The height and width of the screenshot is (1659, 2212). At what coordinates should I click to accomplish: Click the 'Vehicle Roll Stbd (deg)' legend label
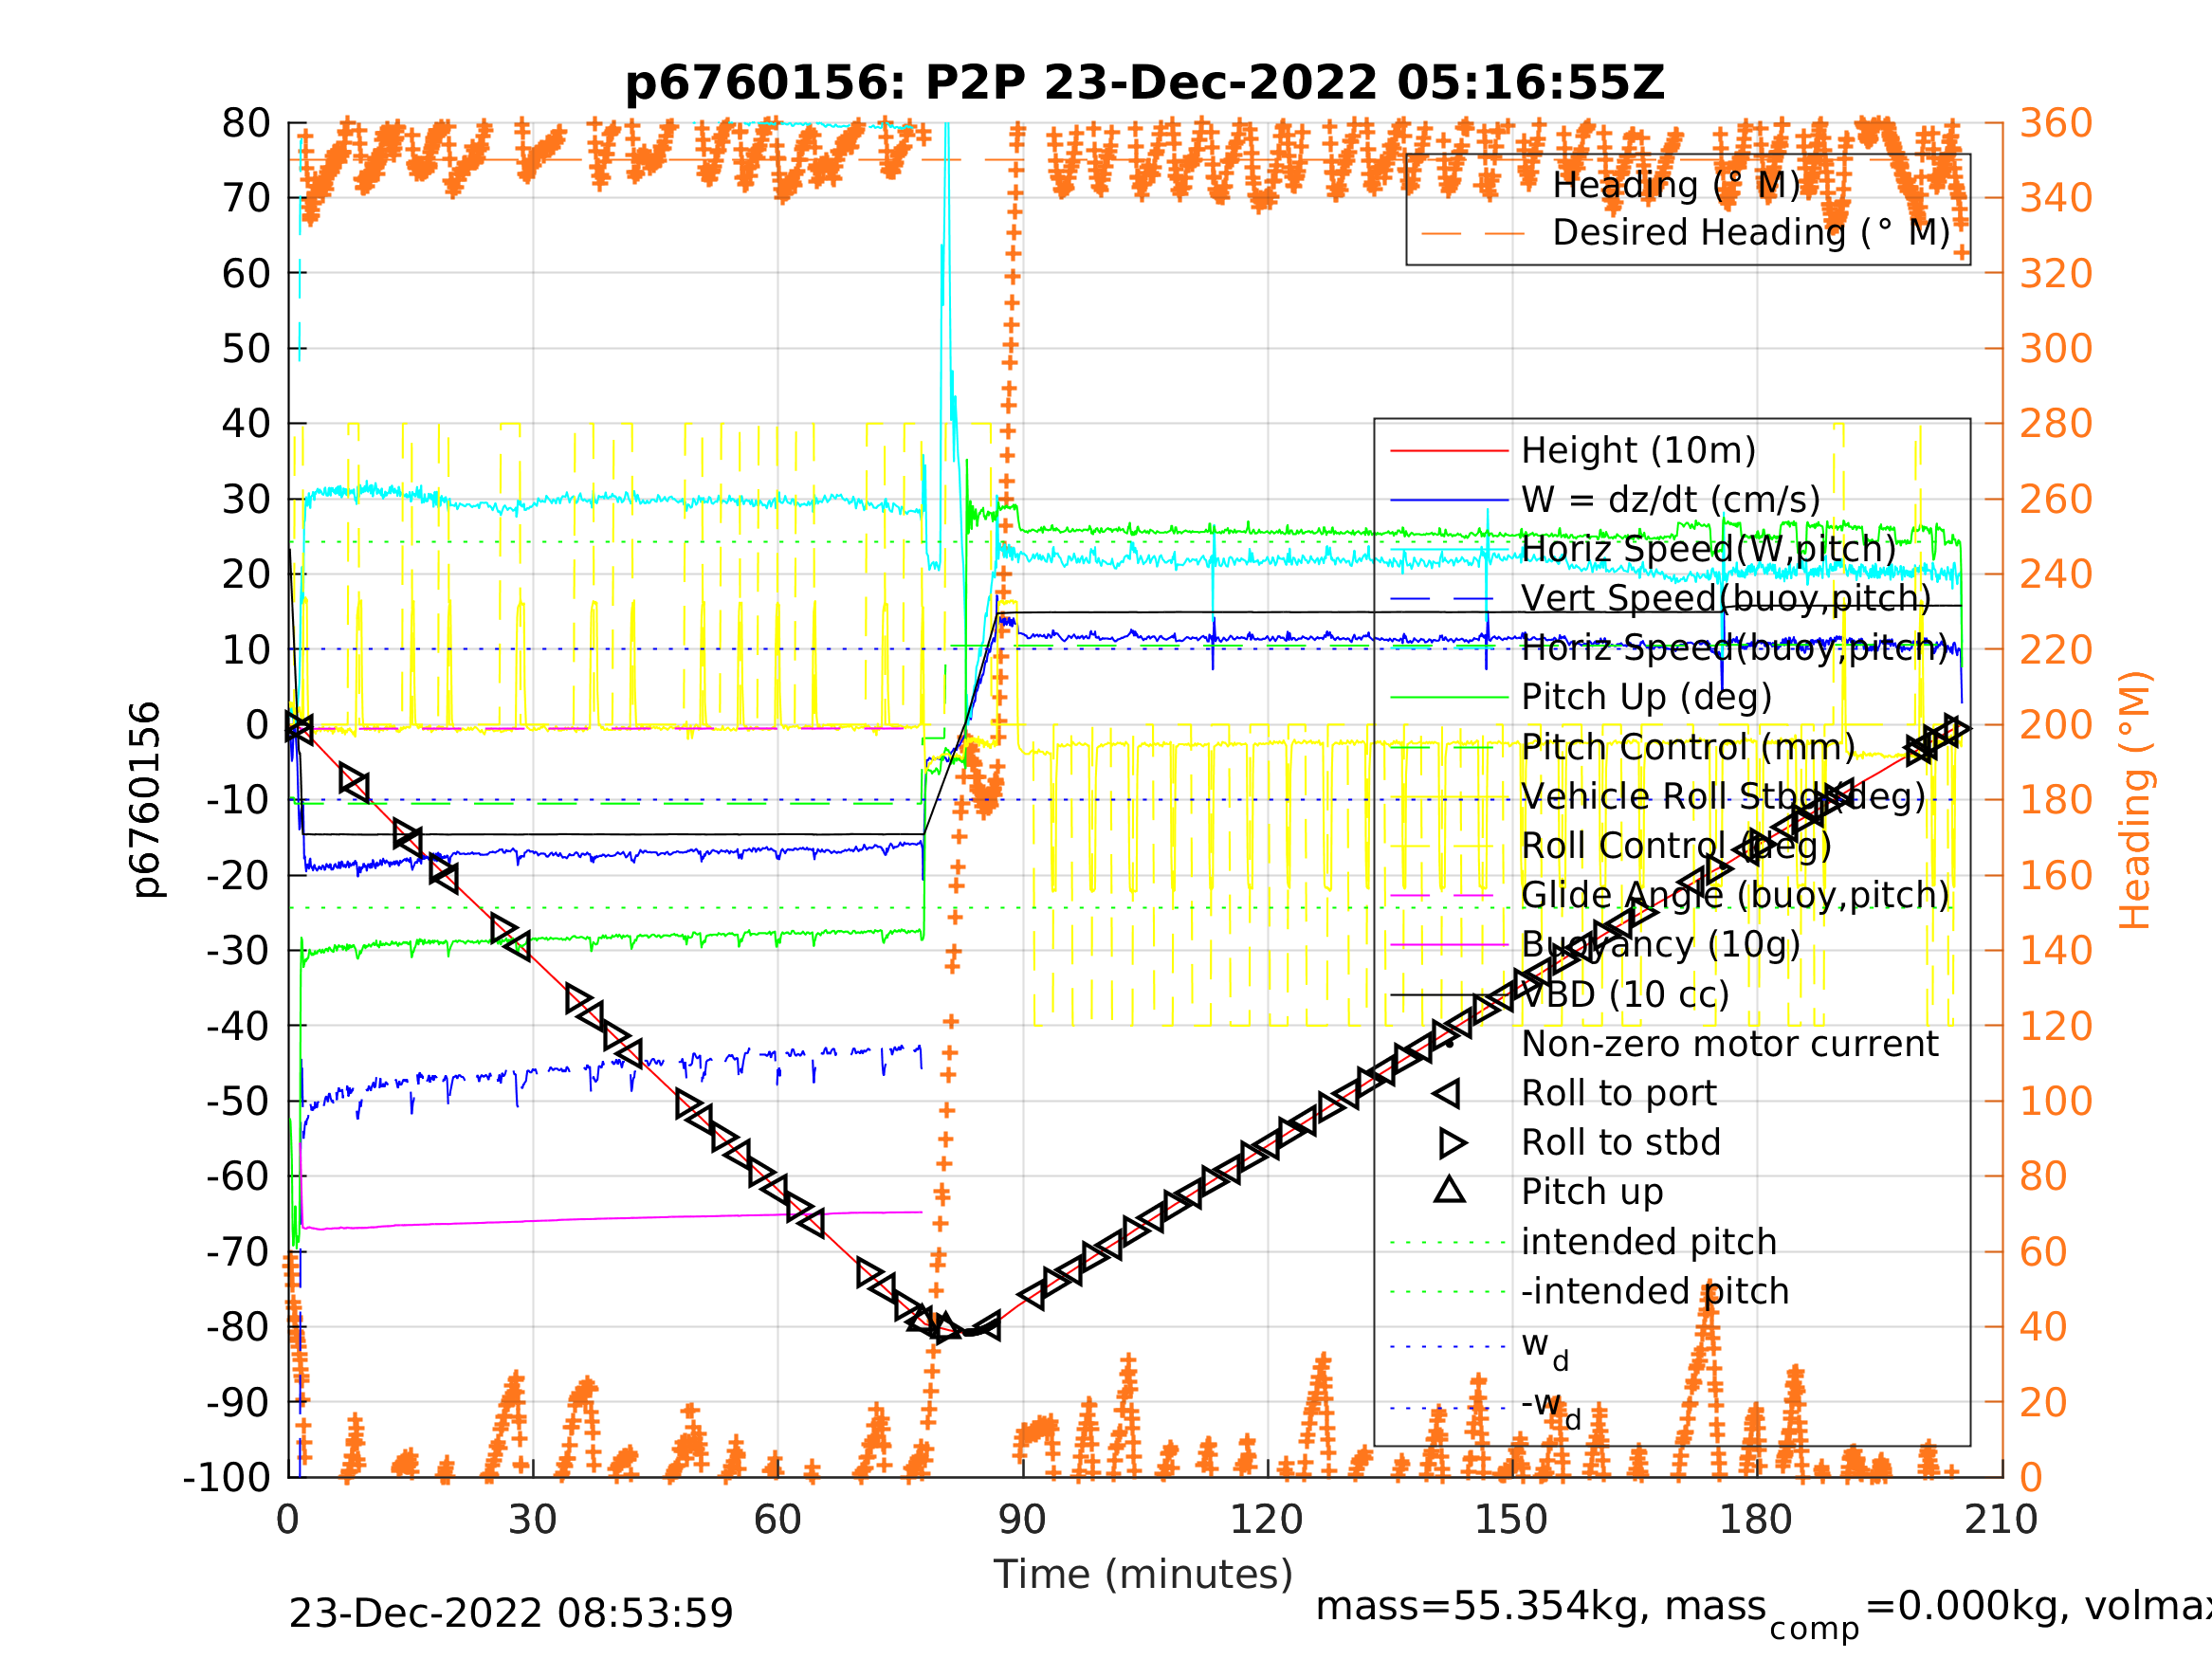(1723, 796)
